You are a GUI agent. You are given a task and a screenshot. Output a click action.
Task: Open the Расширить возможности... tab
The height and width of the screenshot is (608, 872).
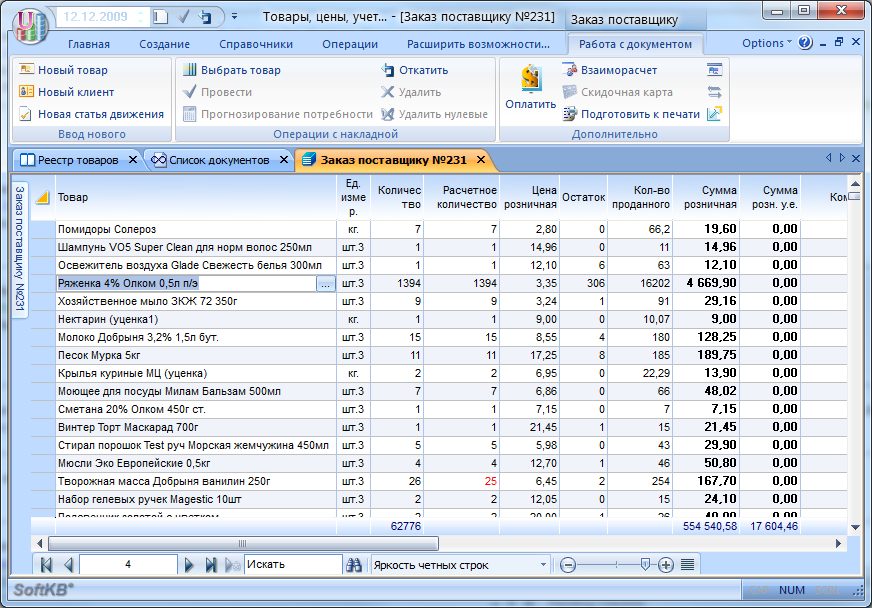[478, 44]
